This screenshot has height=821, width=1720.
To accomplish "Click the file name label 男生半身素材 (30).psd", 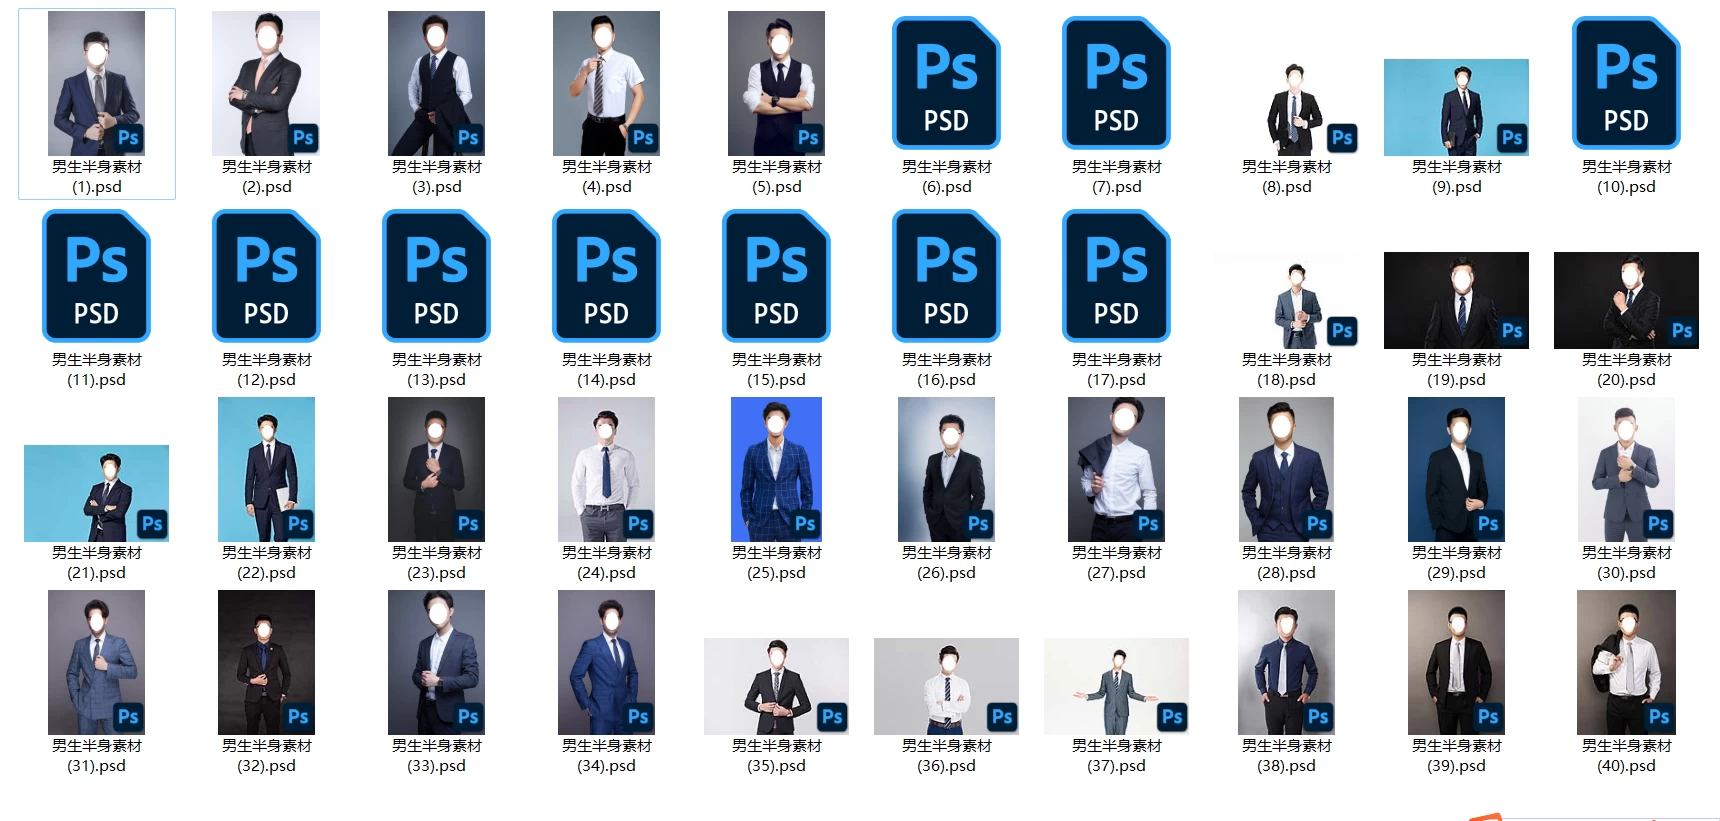I will [1626, 563].
